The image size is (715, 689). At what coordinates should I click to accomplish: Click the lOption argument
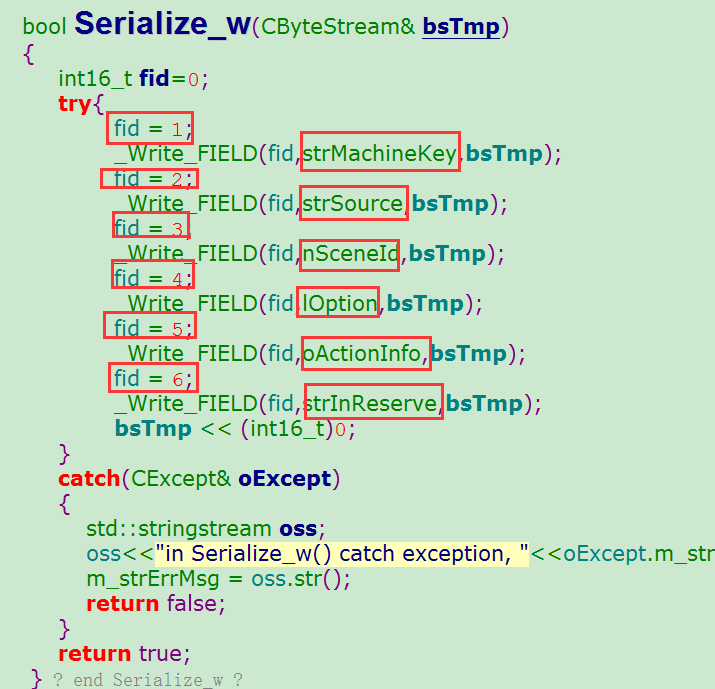click(x=339, y=304)
